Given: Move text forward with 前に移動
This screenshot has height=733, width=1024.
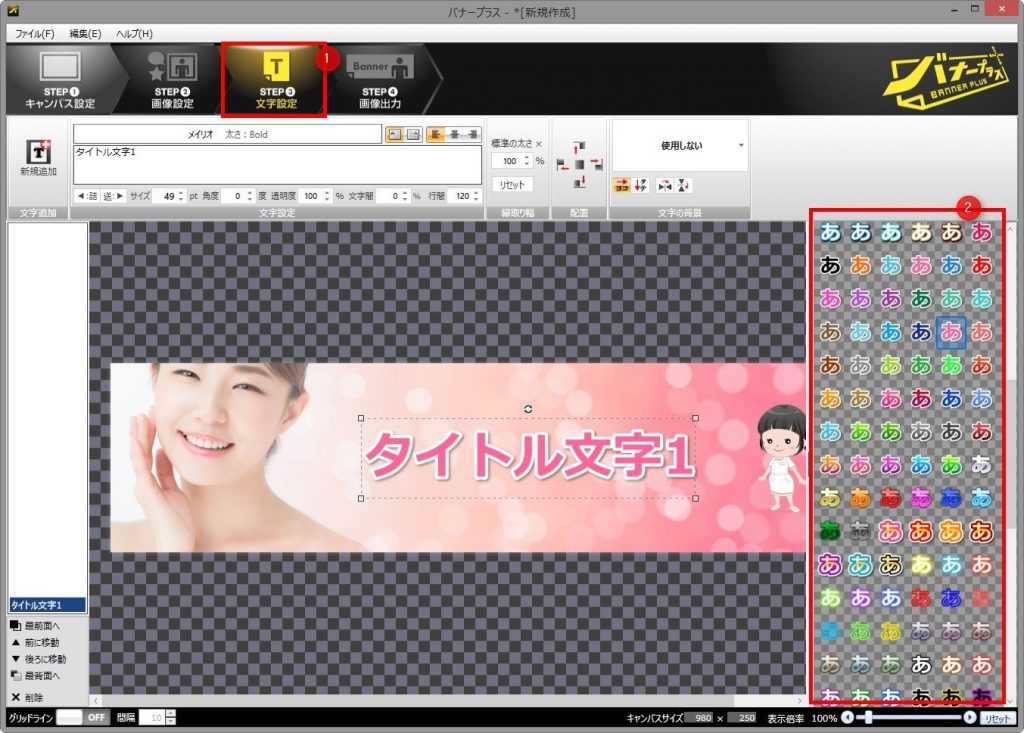Looking at the screenshot, I should pos(35,643).
